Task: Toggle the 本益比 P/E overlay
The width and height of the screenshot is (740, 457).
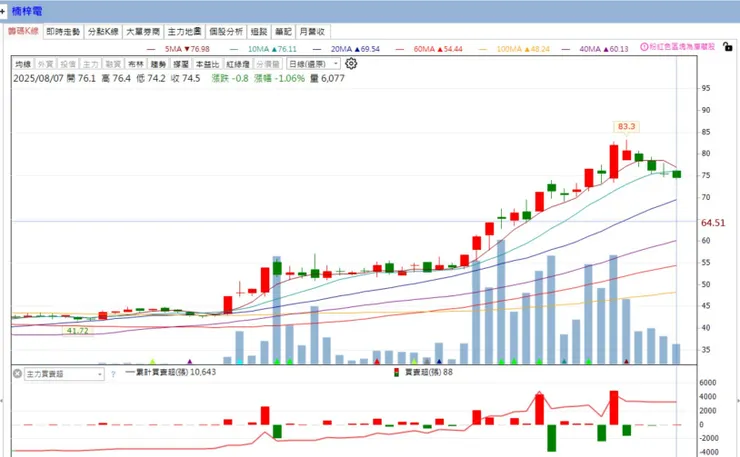Action: coord(208,64)
